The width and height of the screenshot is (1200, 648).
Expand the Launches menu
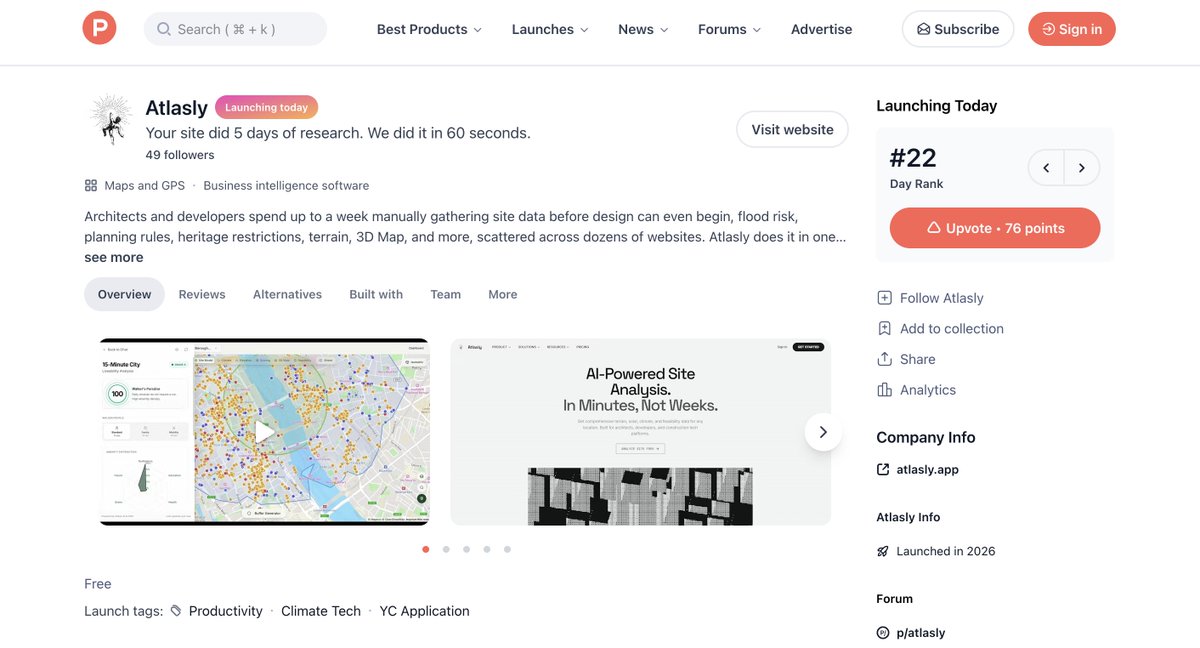(x=550, y=29)
